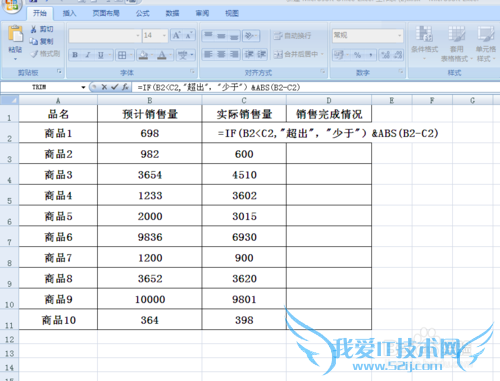Click Wrap Text (自动换行)
The image size is (500, 381).
pos(293,36)
